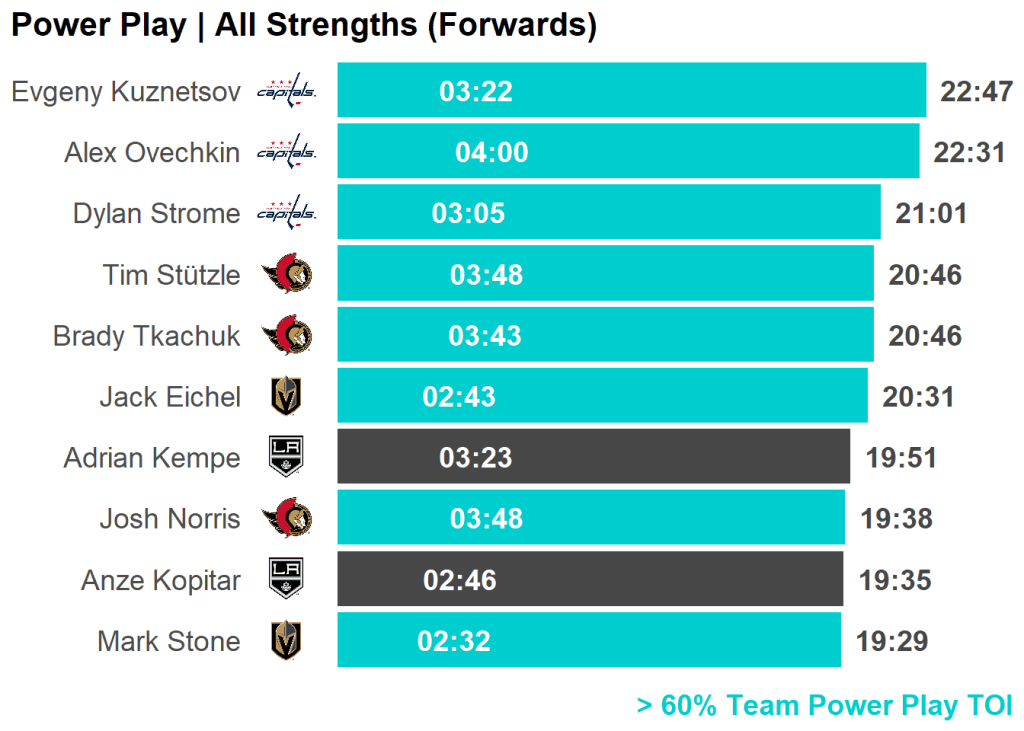Viewport: 1024px width, 731px height.
Task: Click Dylan Strome's 21:01 total time label
Action: pyautogui.click(x=931, y=214)
